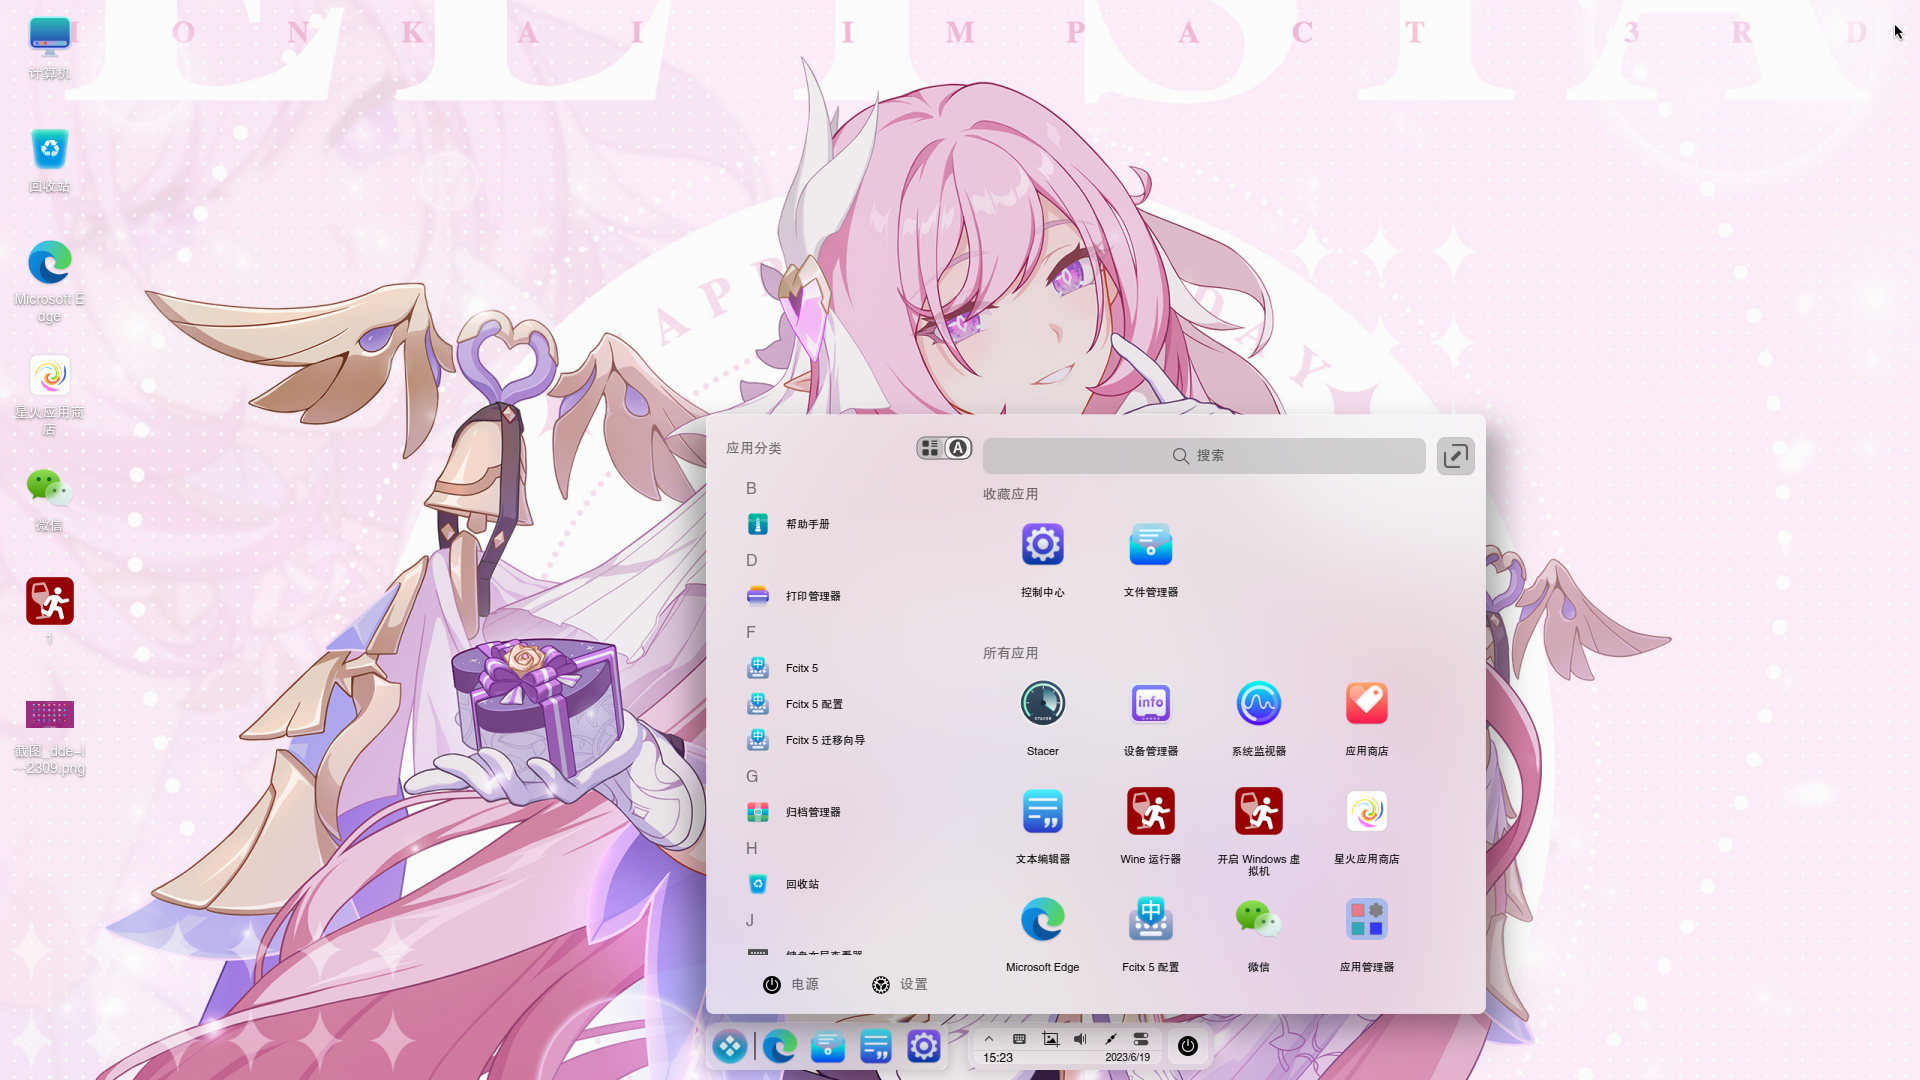
Task: Open 星火应用商店 from all apps
Action: pyautogui.click(x=1366, y=823)
